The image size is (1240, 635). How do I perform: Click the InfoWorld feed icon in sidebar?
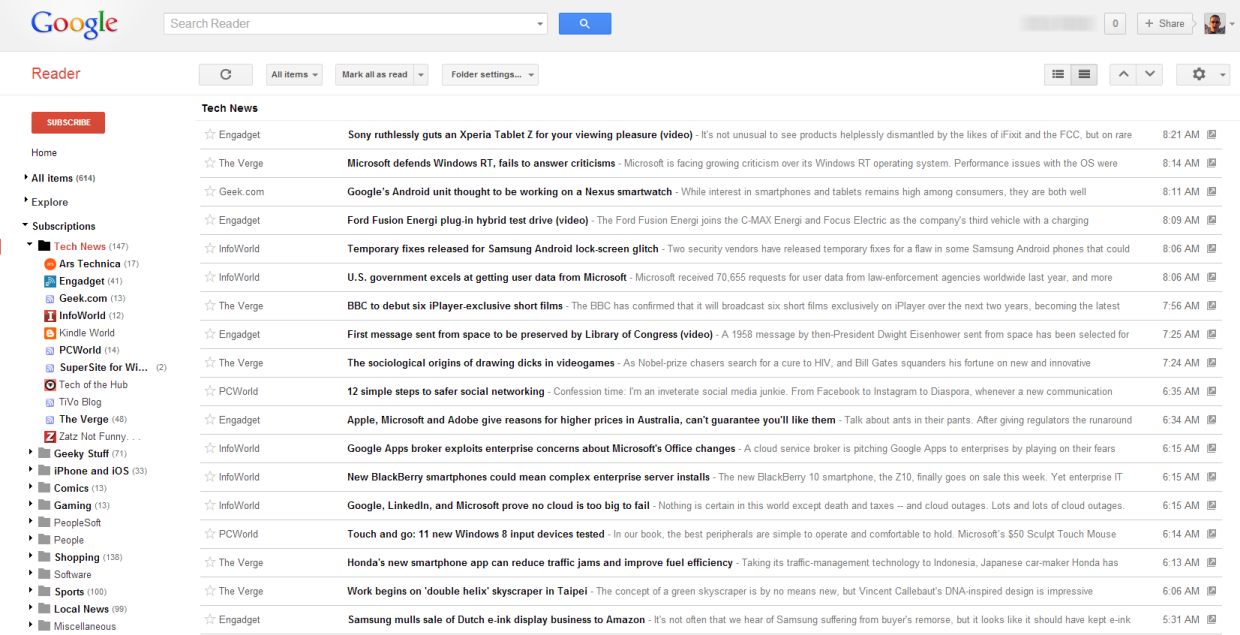coord(50,316)
